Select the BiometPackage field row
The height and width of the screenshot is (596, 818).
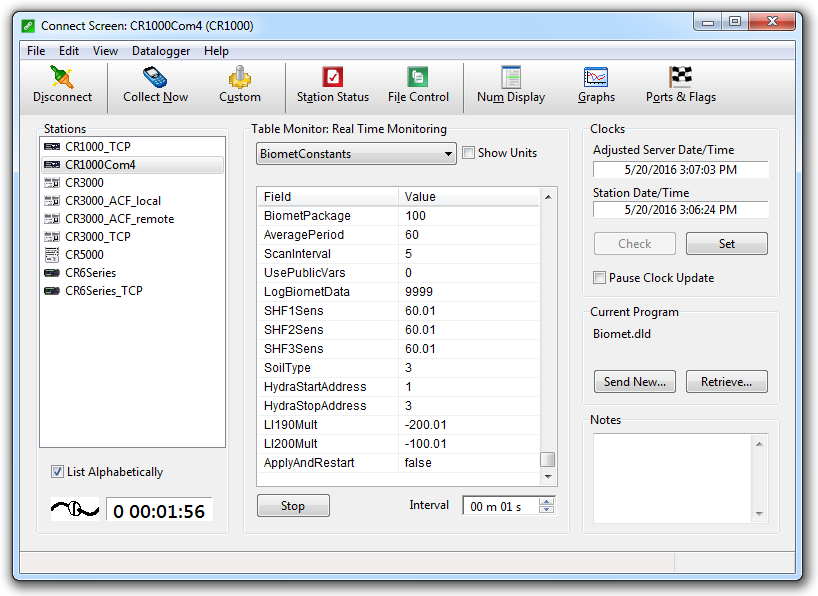[399, 216]
